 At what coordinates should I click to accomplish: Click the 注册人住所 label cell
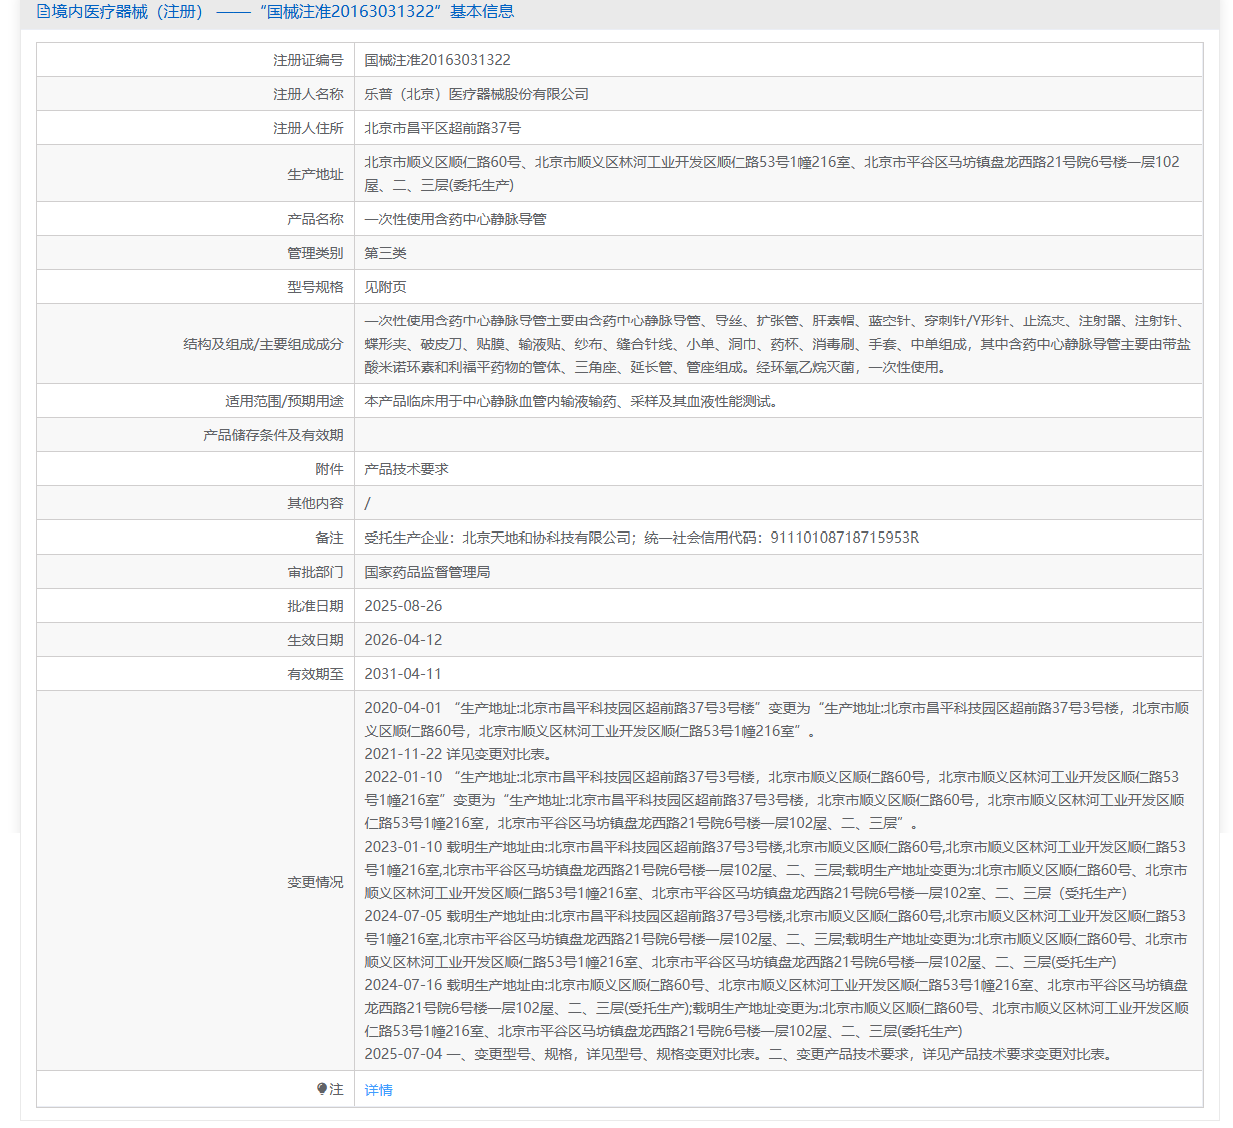(196, 128)
